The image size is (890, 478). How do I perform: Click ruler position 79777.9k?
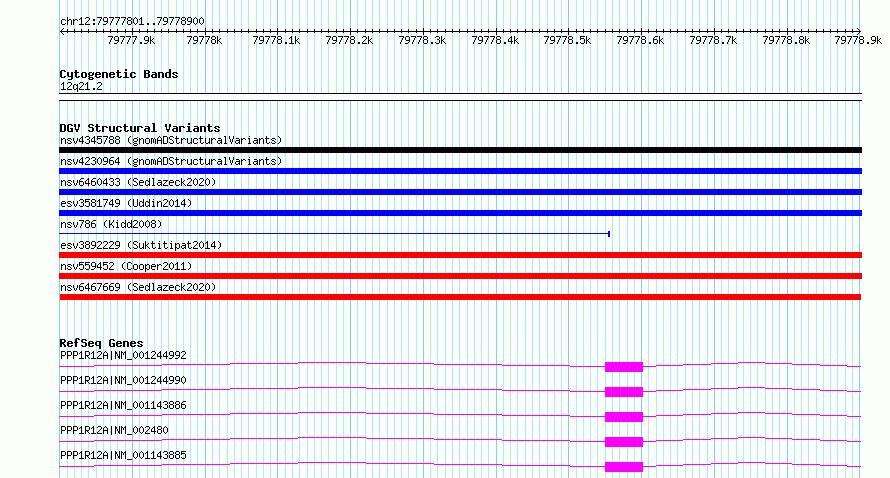click(x=131, y=40)
